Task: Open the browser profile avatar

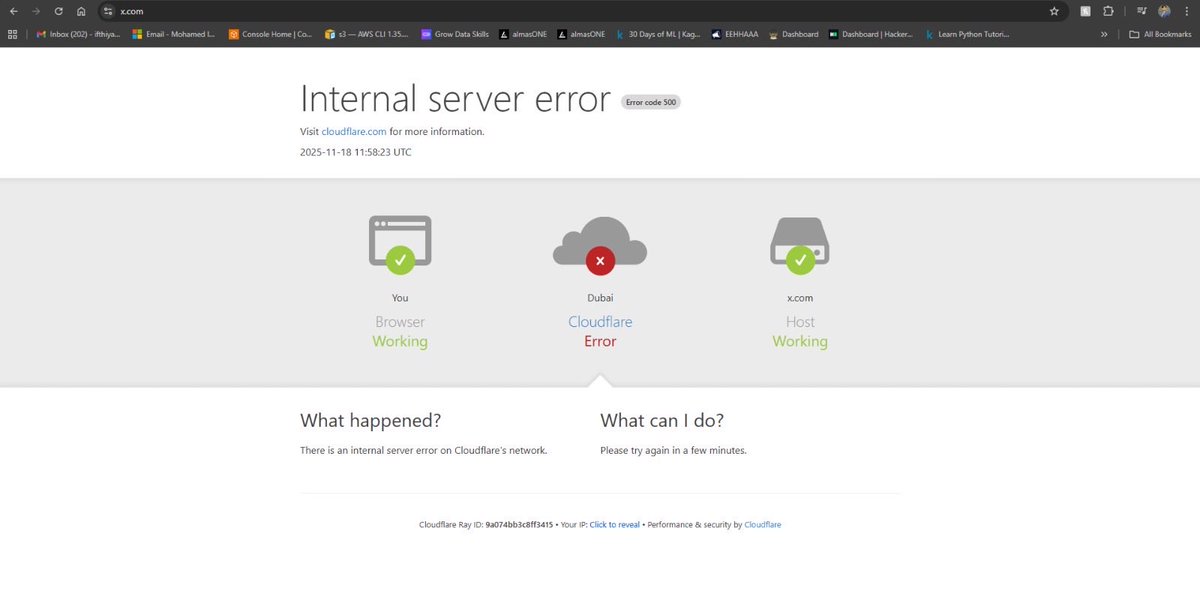Action: [1163, 13]
